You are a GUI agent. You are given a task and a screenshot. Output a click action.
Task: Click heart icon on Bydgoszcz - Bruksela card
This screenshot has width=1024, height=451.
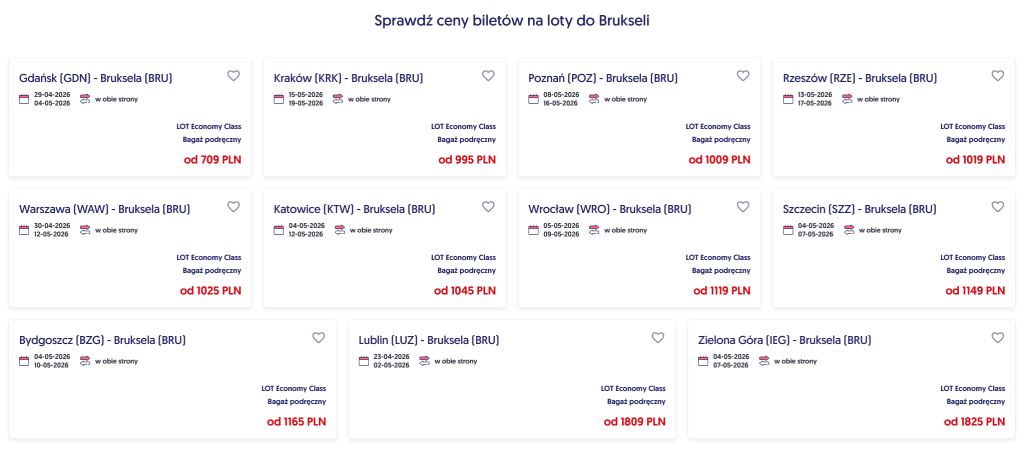319,338
